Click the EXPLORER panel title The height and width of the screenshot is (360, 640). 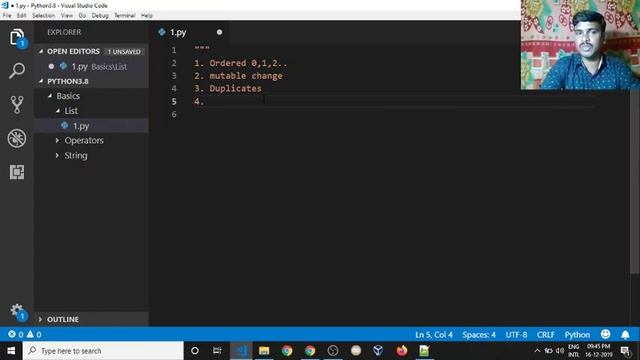coord(64,32)
